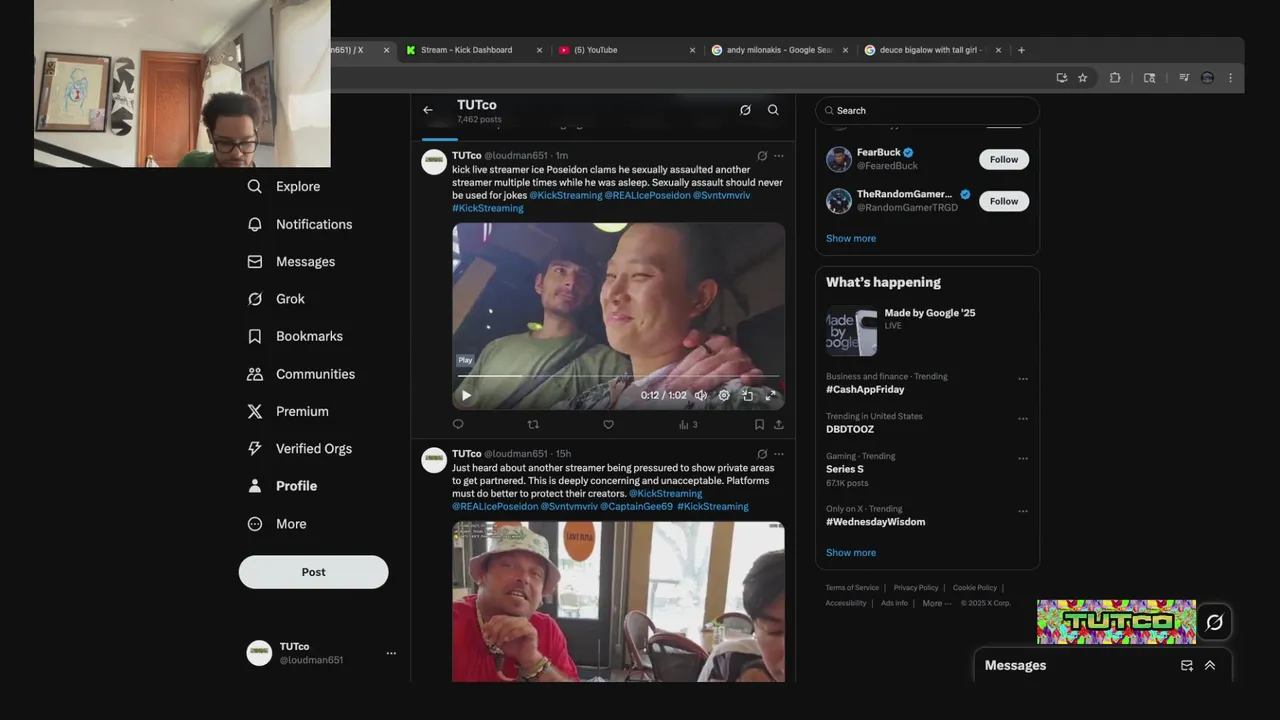Open Bookmarks in sidebar

[295, 336]
